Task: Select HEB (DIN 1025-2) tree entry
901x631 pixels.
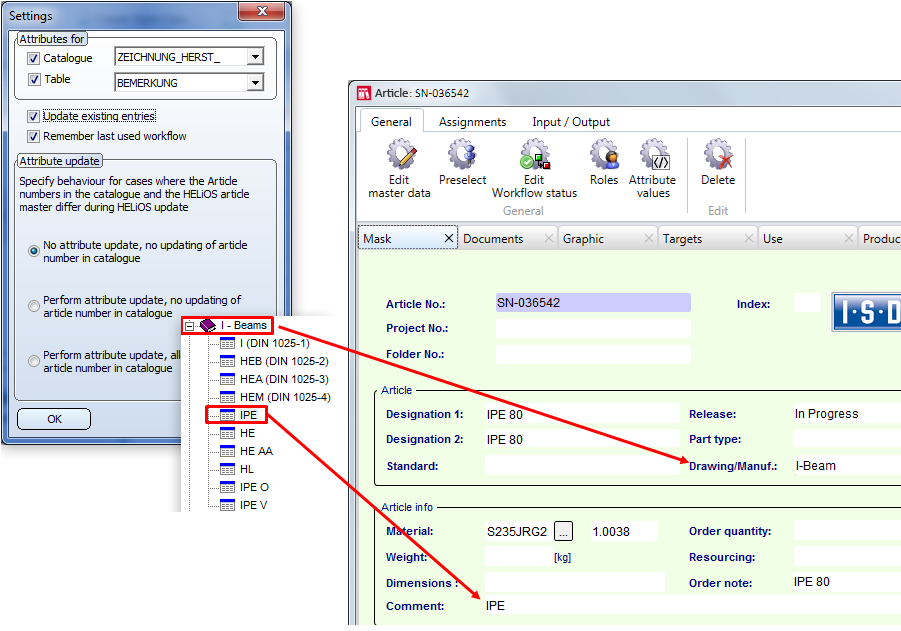Action: (x=284, y=361)
